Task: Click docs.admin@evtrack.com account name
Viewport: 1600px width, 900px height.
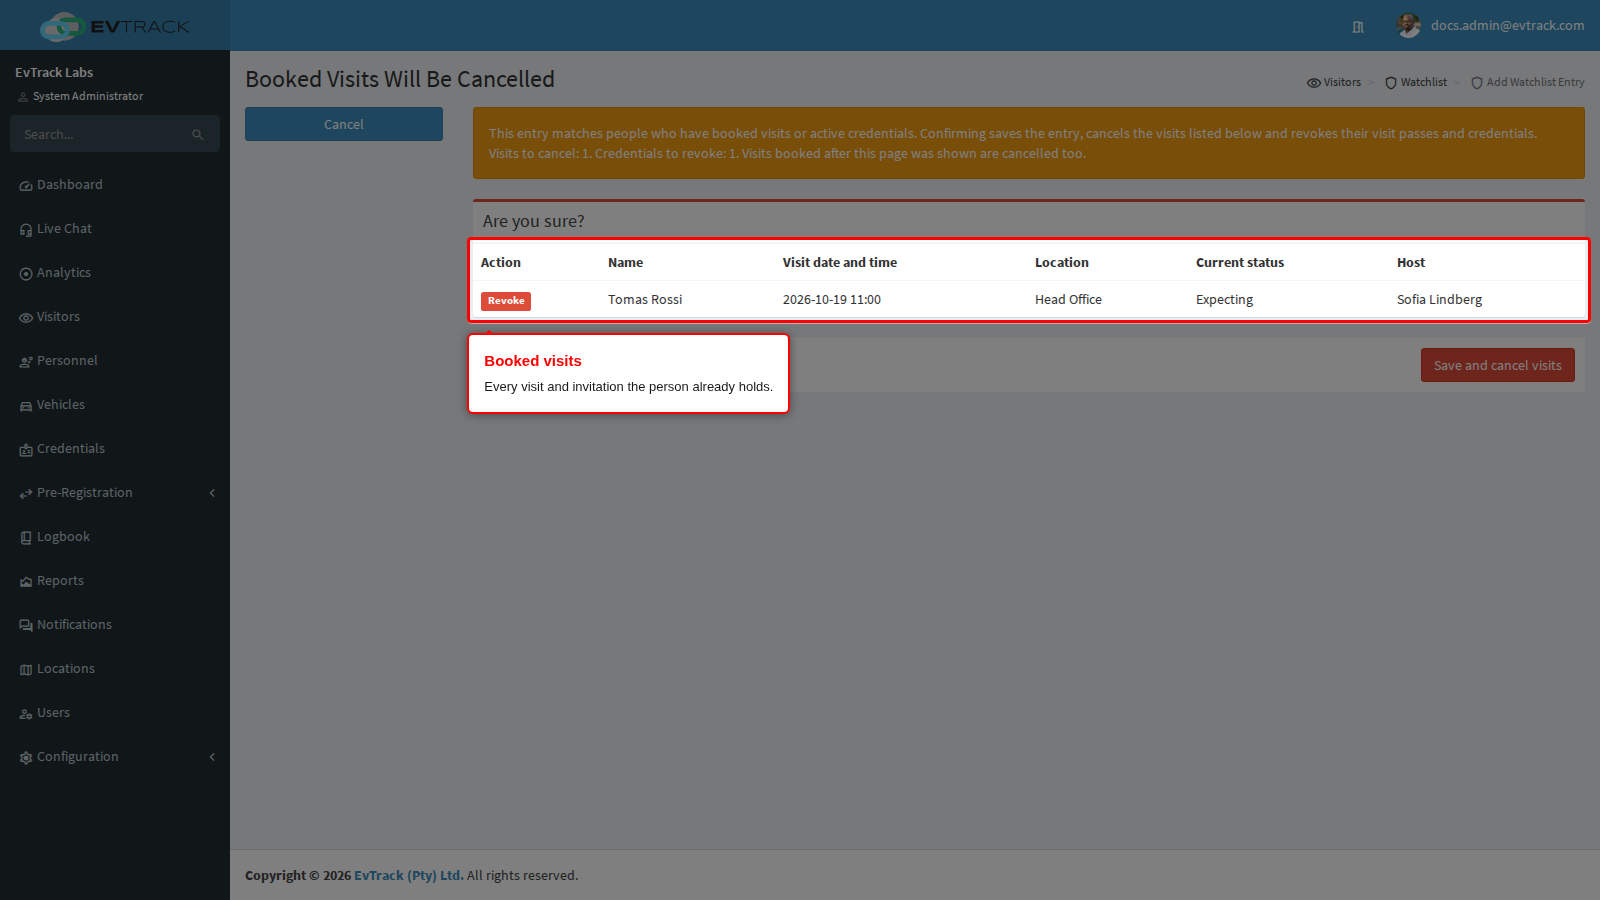Action: [1507, 25]
